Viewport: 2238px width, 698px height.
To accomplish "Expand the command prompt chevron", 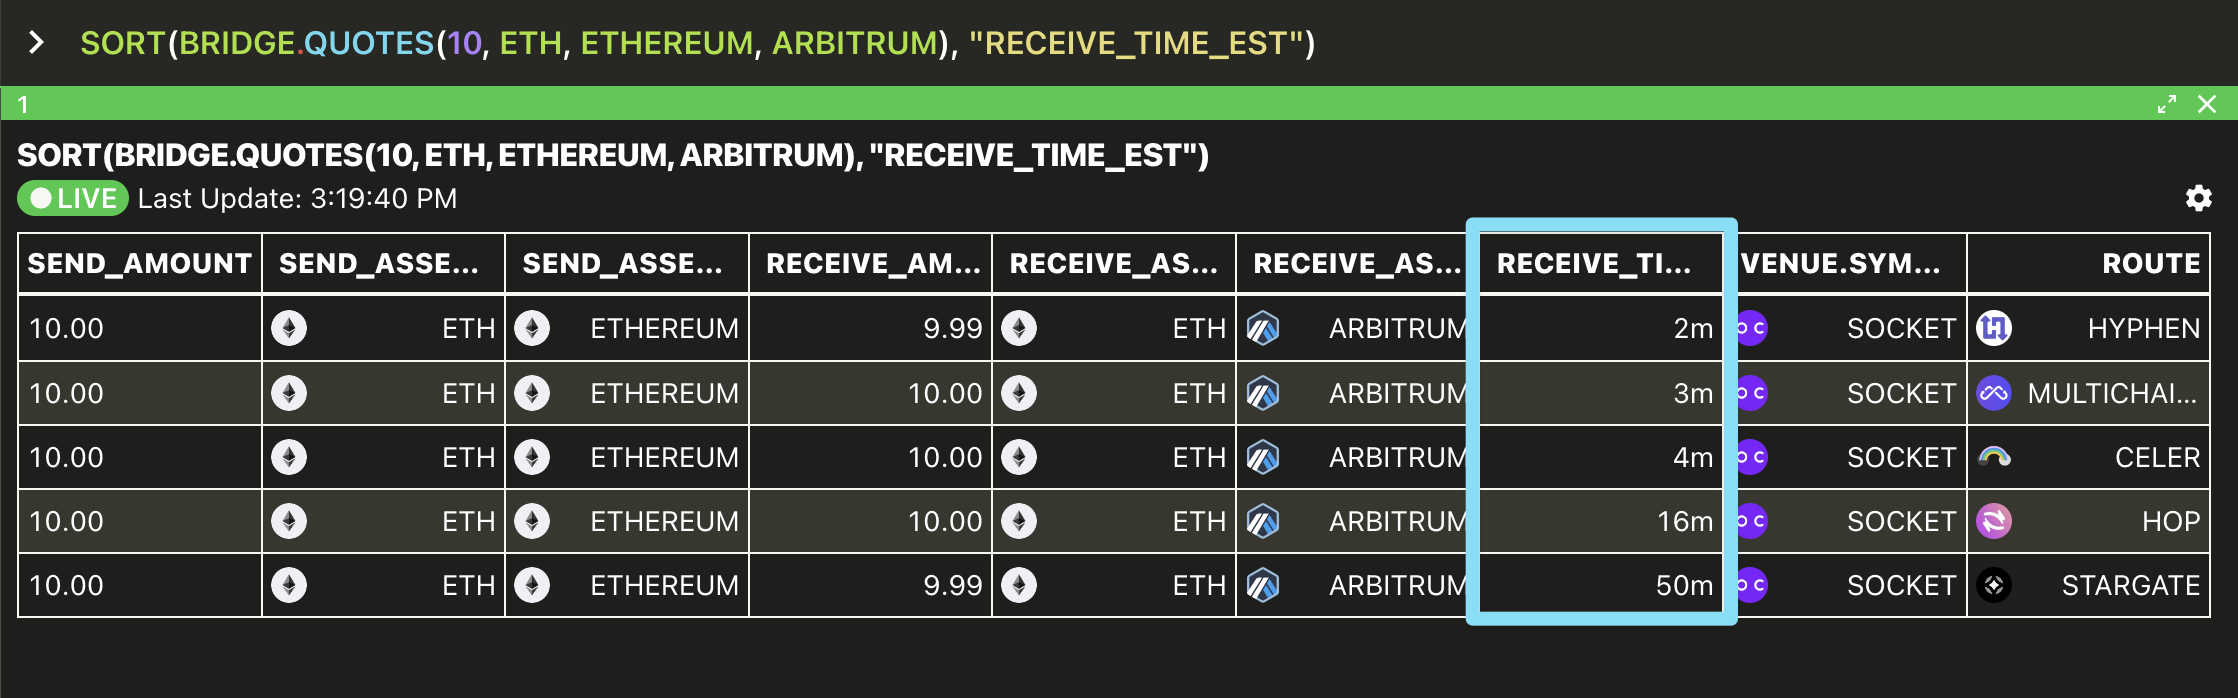I will point(37,42).
